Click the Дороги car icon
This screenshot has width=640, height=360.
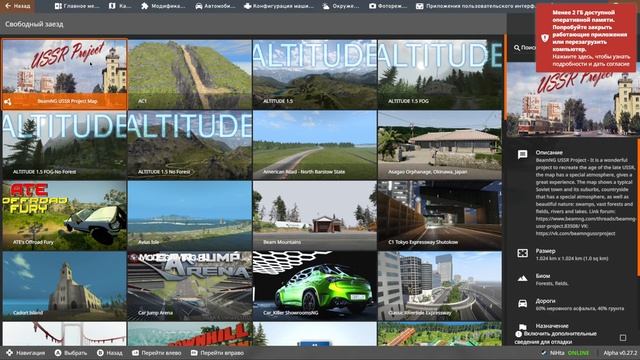522,304
